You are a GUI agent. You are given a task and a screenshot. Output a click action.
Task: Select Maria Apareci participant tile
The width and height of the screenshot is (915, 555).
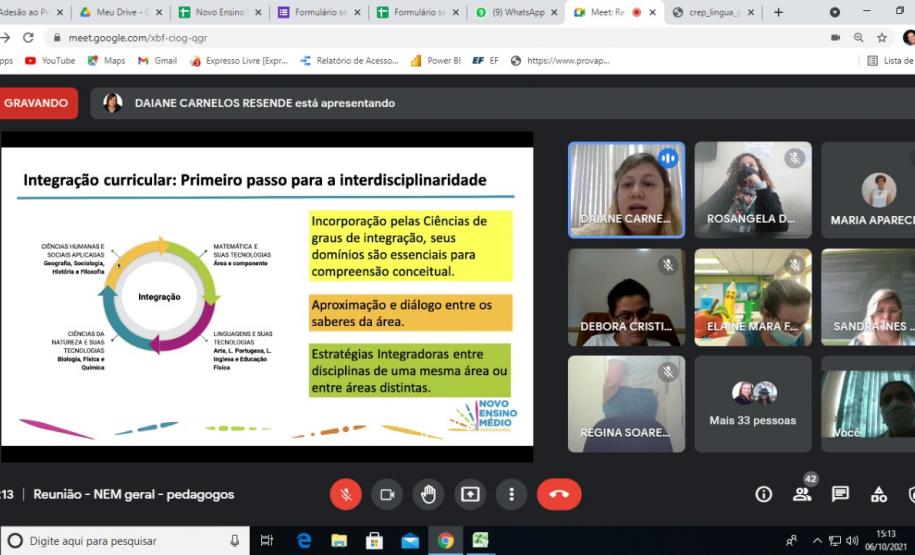point(868,190)
